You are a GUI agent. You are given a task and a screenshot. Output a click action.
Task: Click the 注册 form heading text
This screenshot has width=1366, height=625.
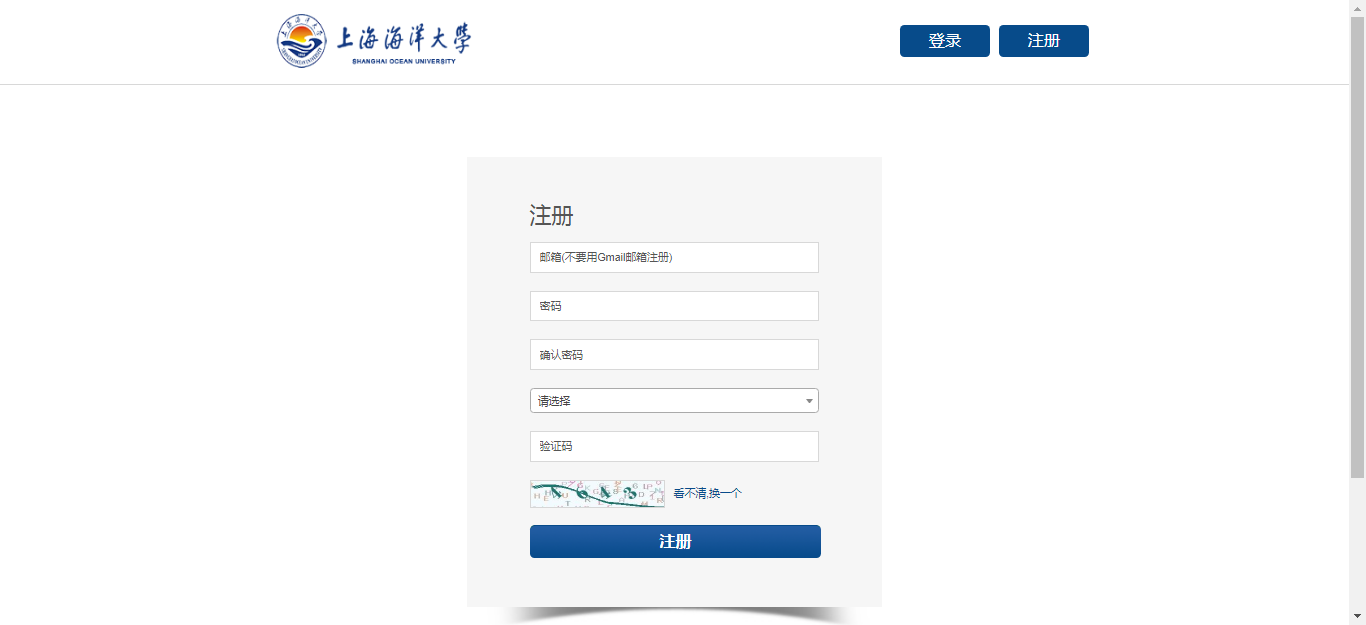551,216
